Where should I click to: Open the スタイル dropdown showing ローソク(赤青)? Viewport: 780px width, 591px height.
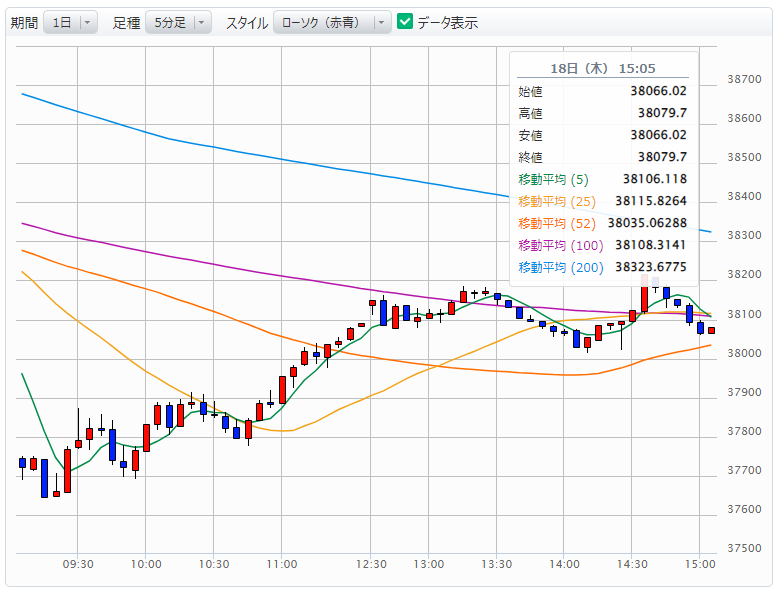click(x=332, y=22)
